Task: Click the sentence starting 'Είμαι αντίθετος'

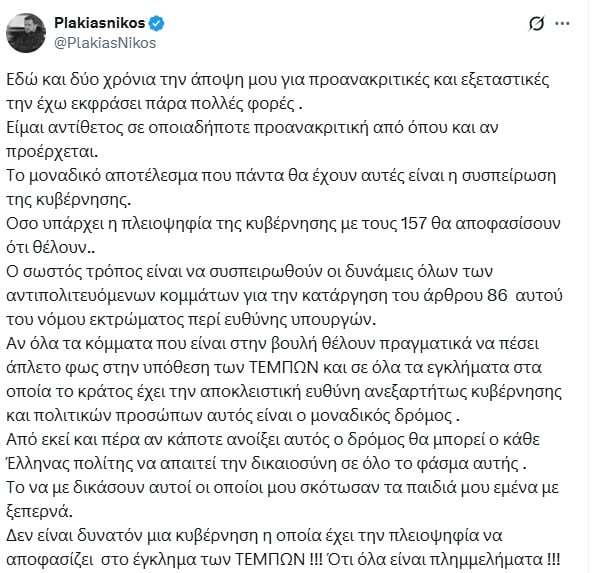Action: click(x=250, y=124)
